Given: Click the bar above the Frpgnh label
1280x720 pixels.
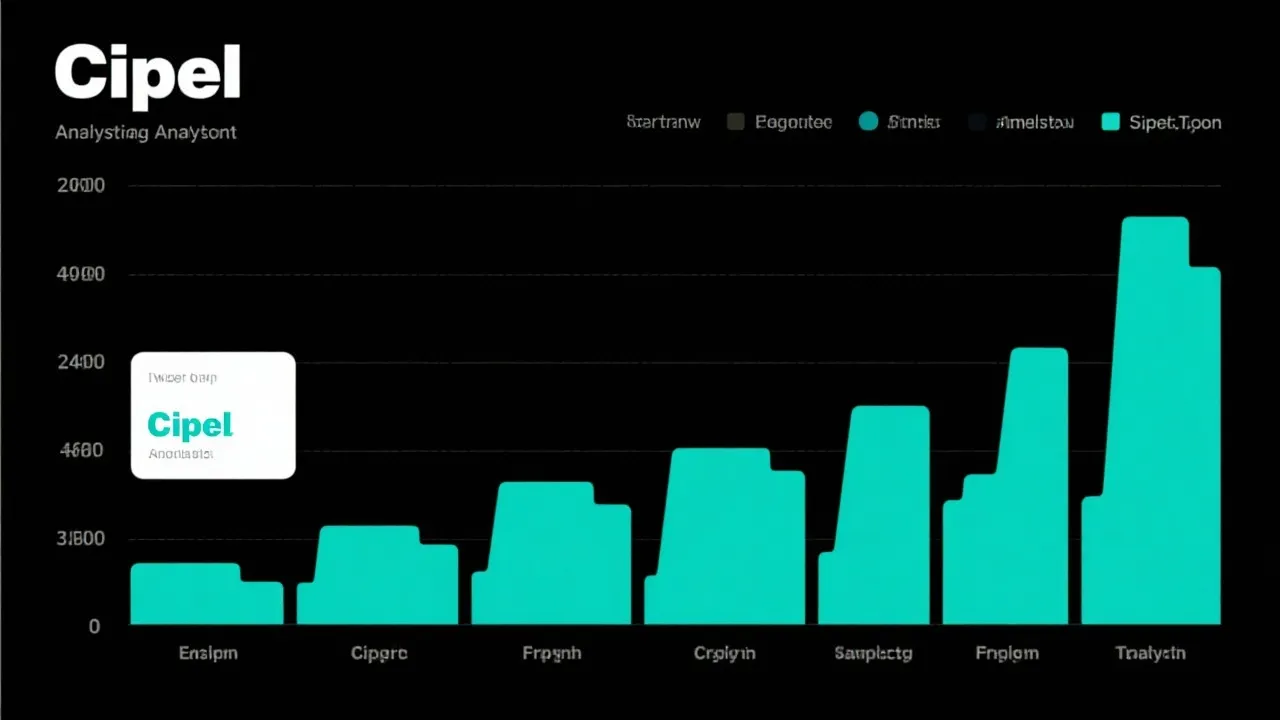Looking at the screenshot, I should point(550,555).
